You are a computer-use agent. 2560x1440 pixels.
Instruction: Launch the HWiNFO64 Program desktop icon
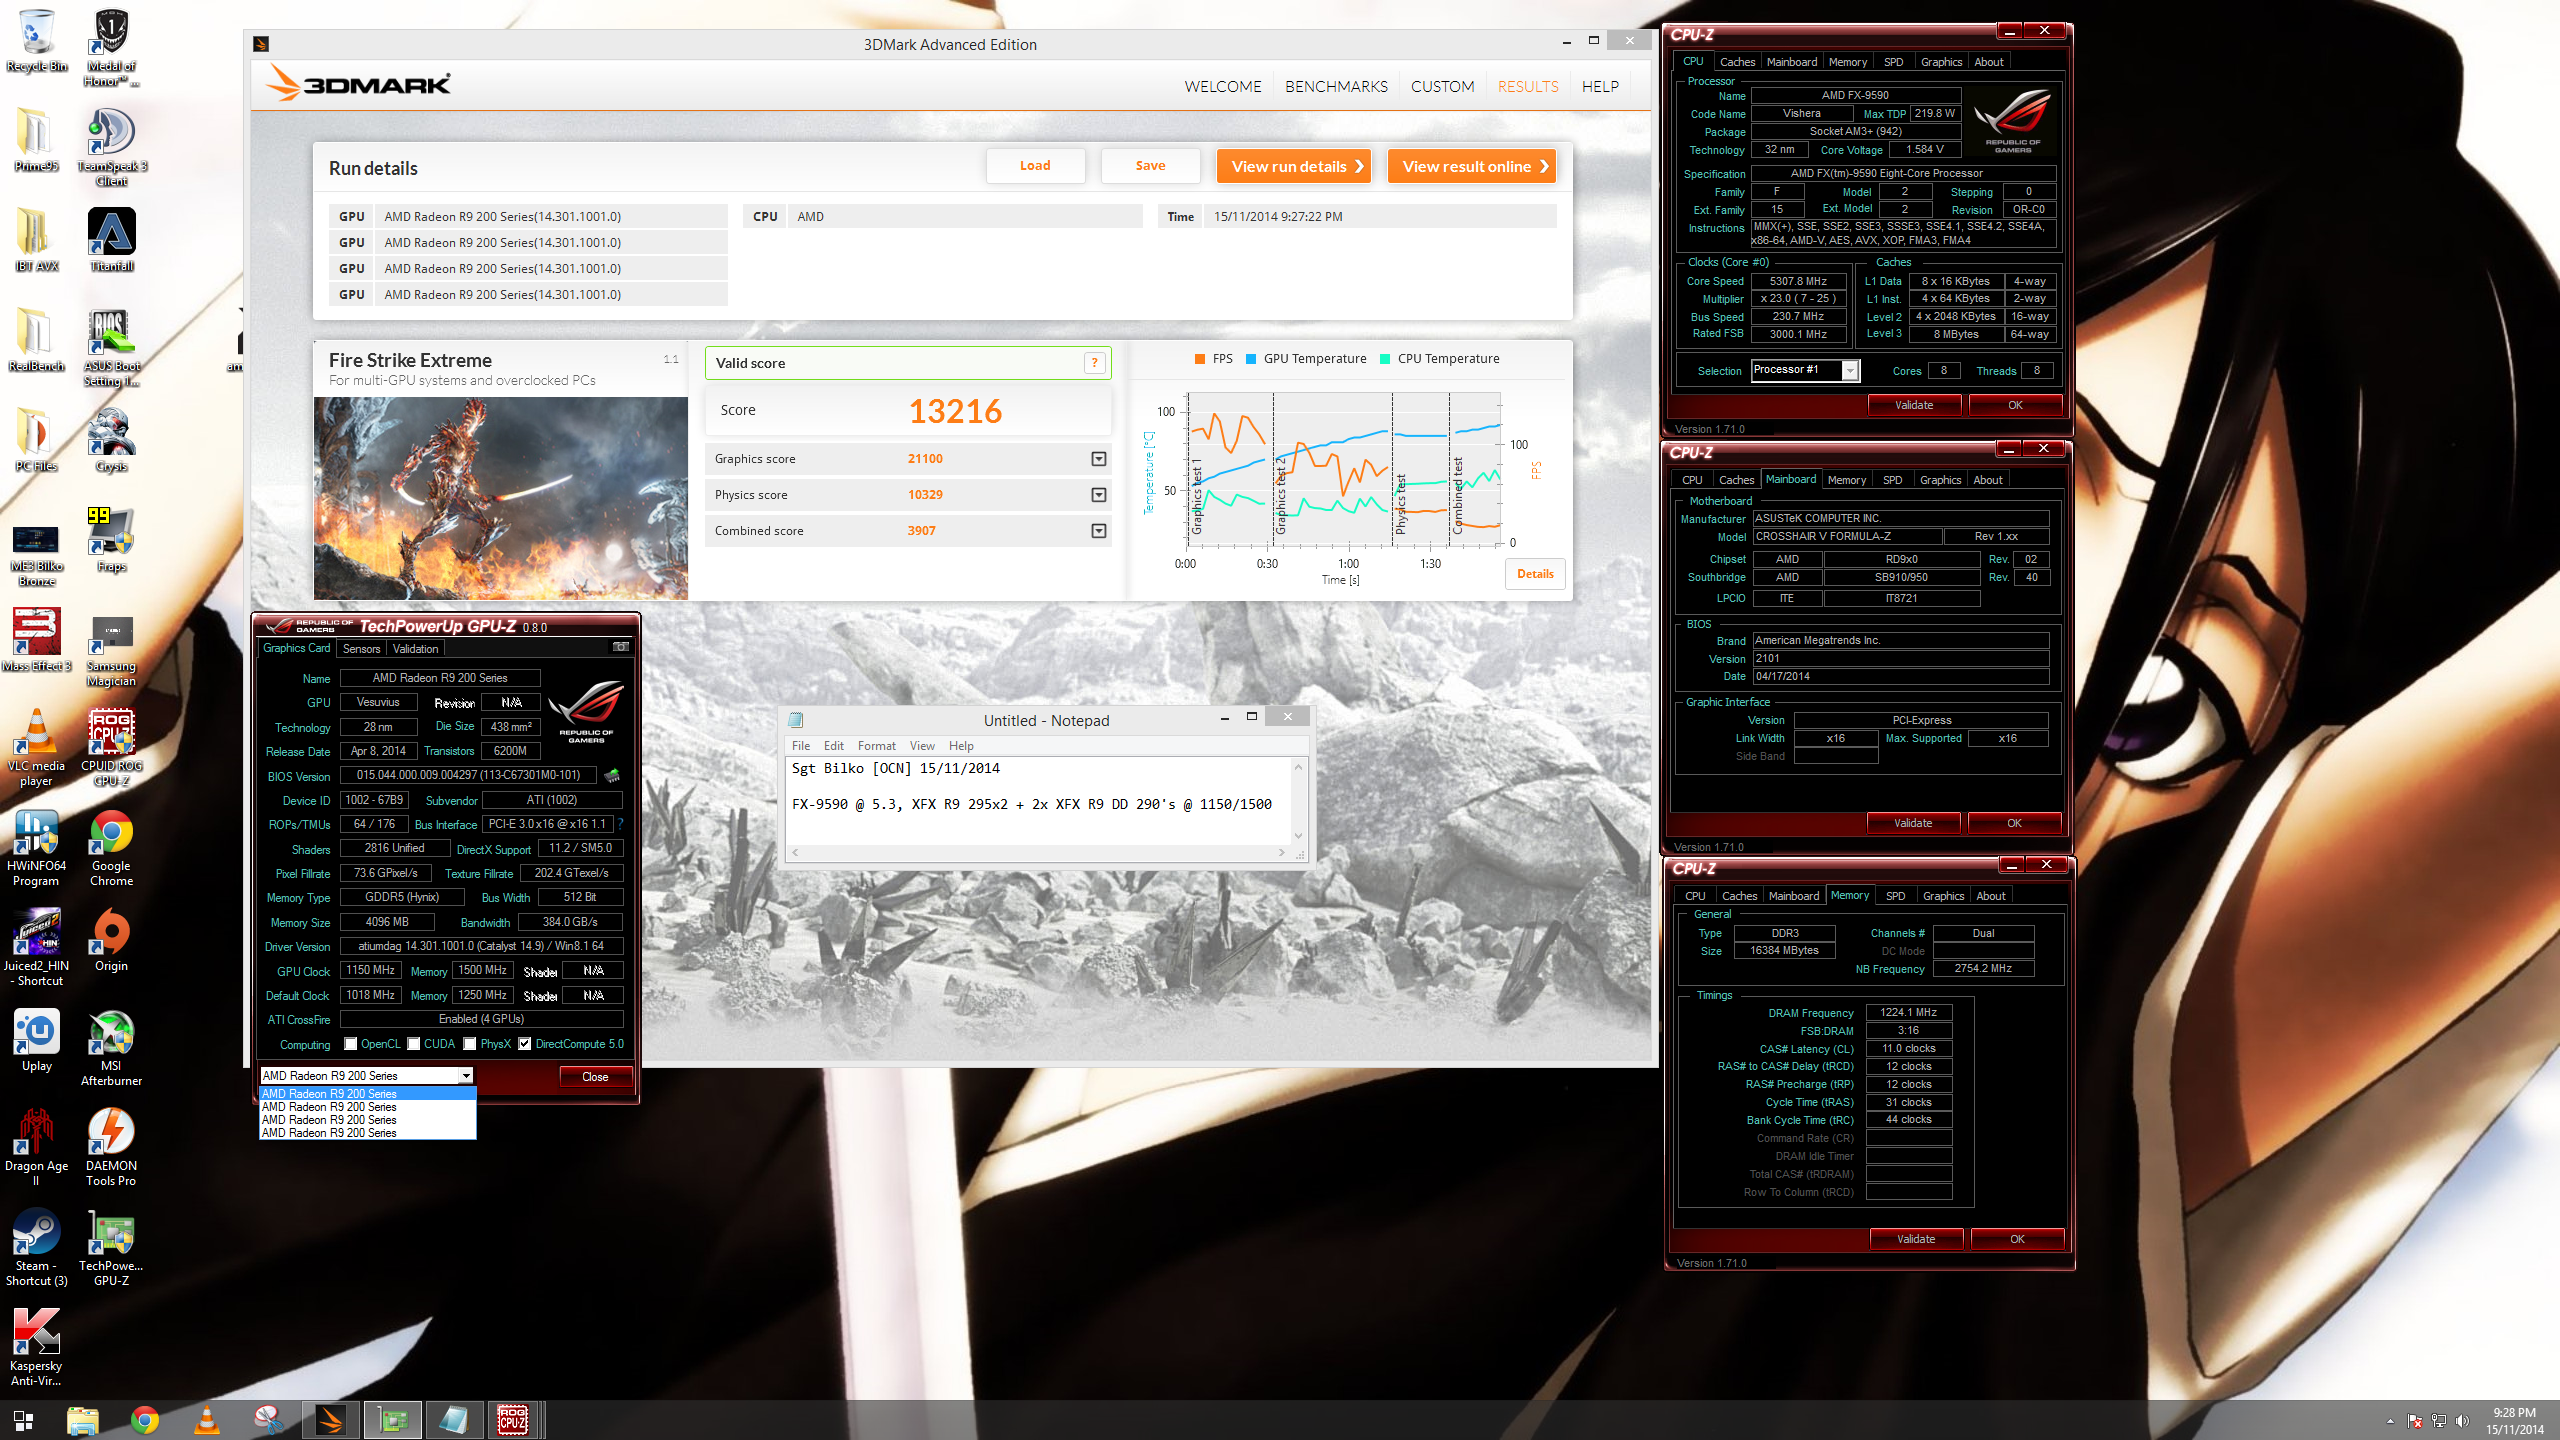point(37,847)
